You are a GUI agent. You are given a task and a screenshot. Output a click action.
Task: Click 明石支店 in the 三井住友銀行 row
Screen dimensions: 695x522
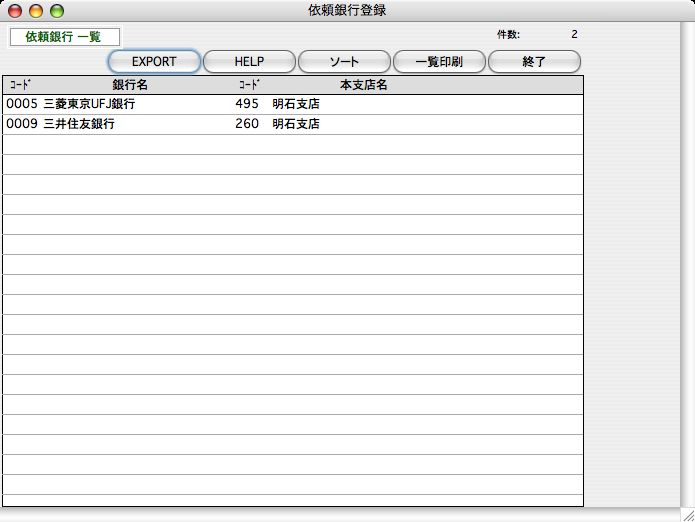pos(296,124)
